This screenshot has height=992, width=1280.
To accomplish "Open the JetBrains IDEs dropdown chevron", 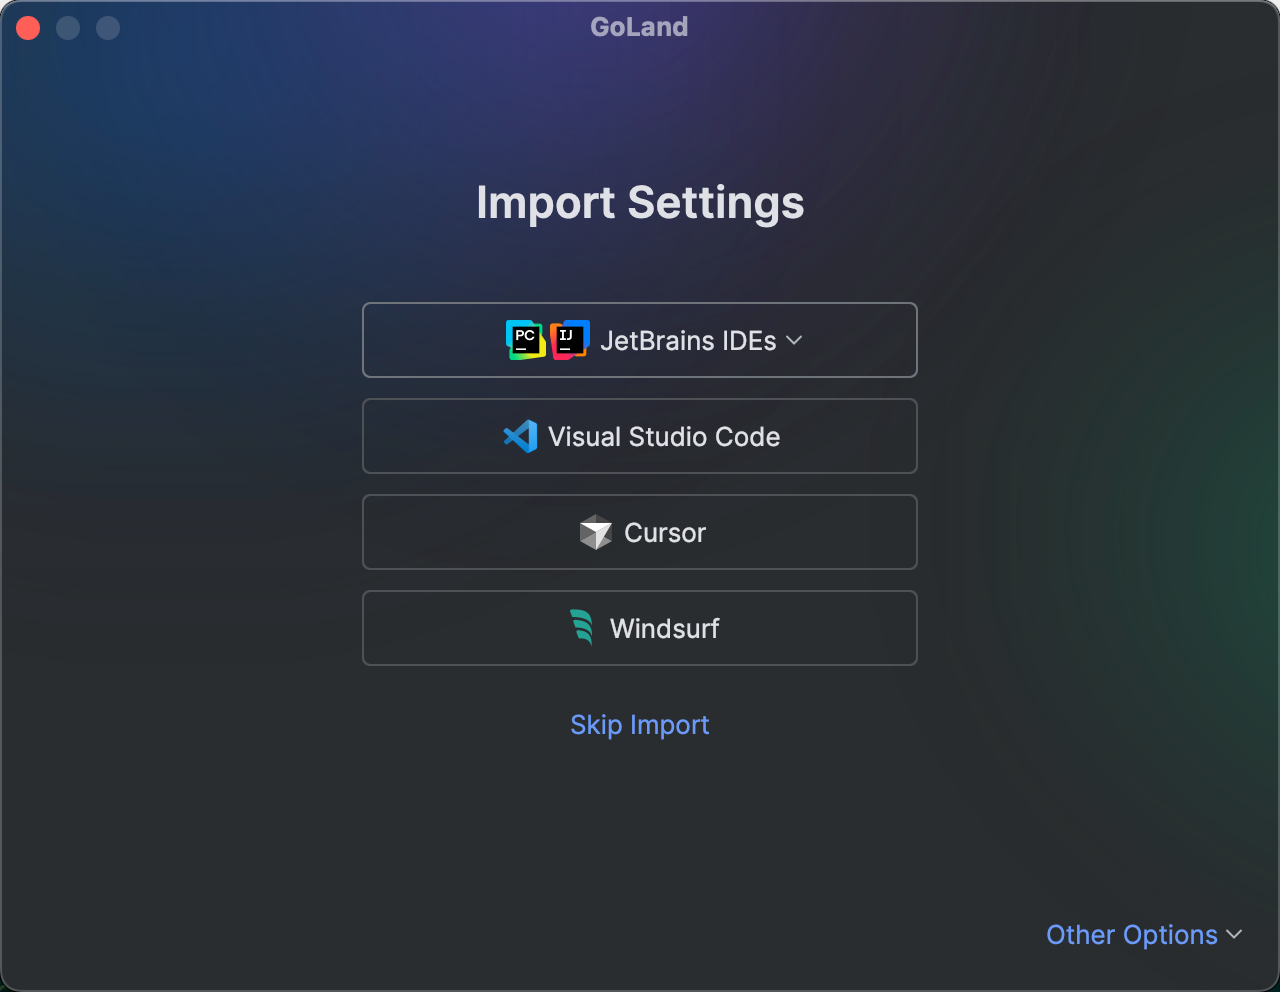I will (x=794, y=341).
